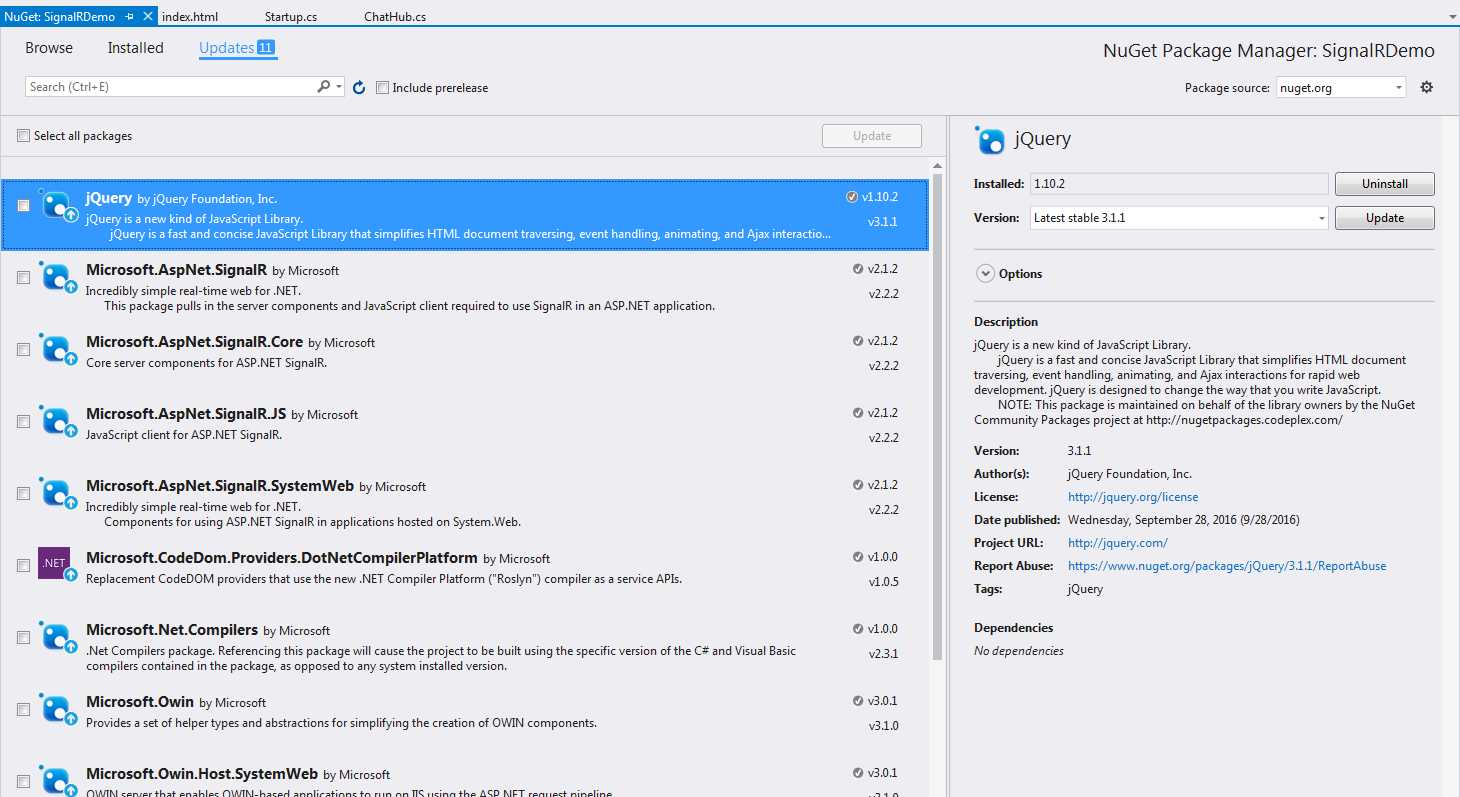Select the Microsoft.CodeDom.Providers.DotNetCompilerPlatform package title
The width and height of the screenshot is (1460, 797).
(282, 558)
